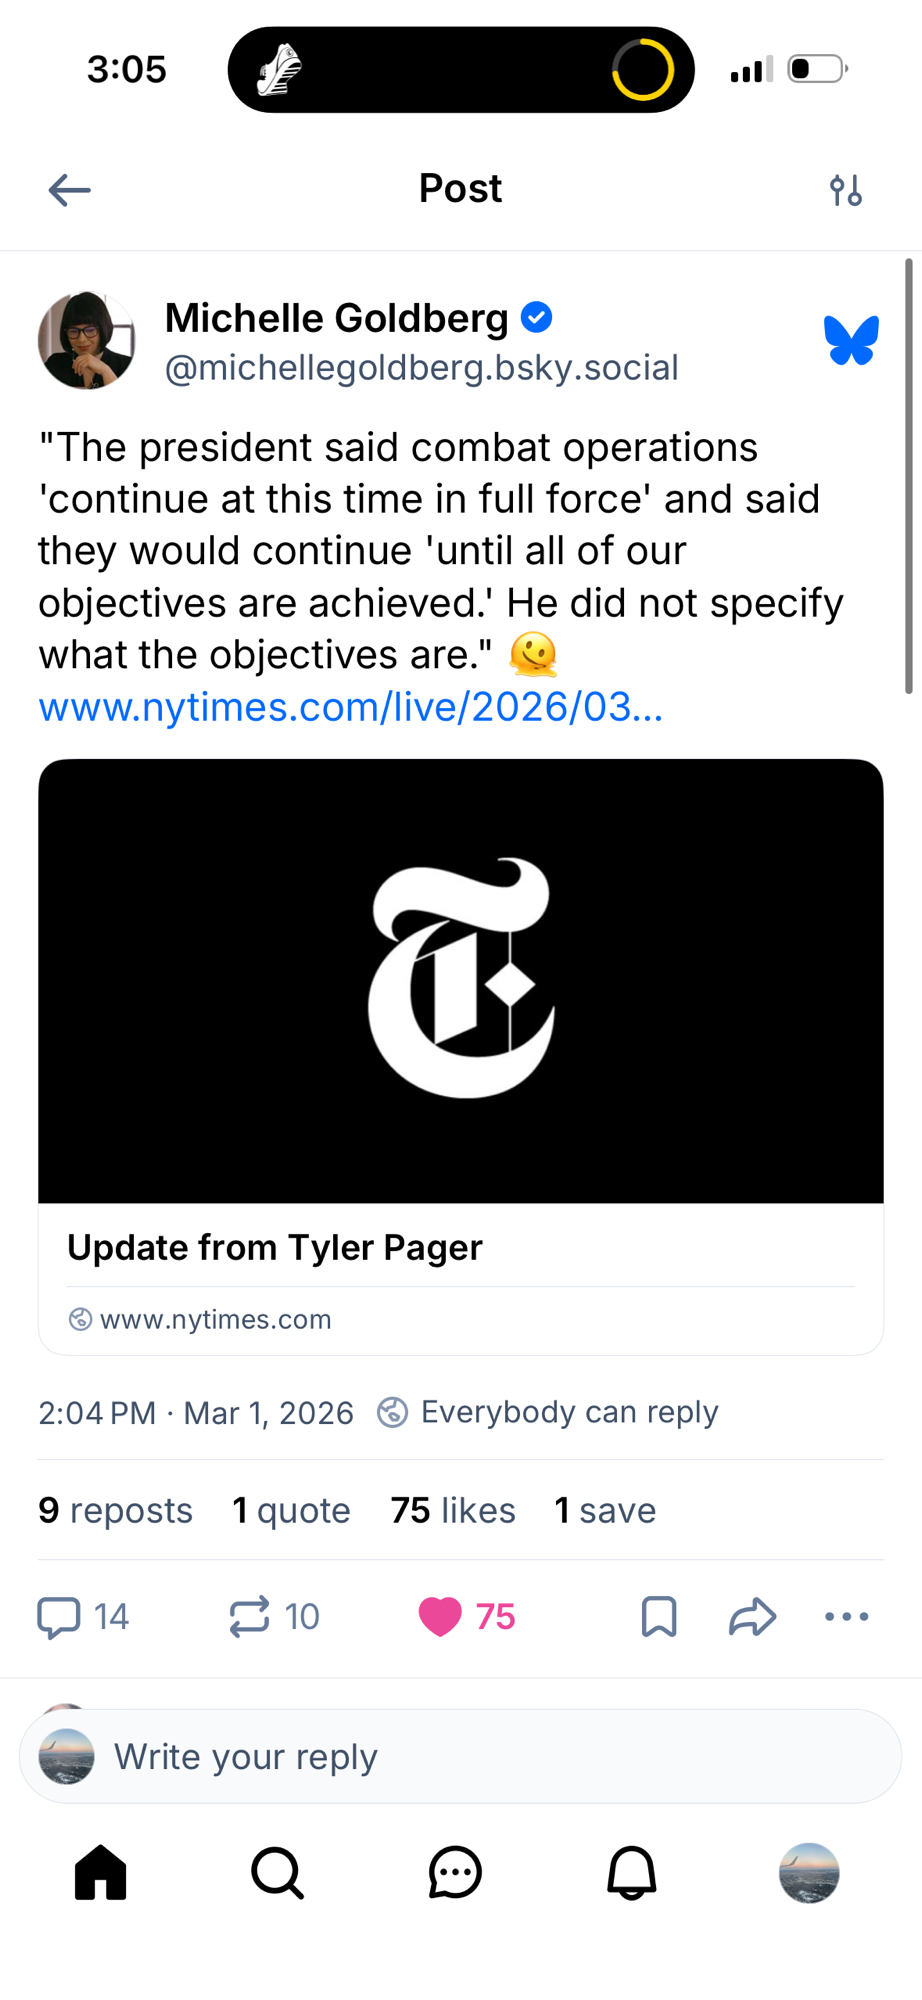Tap the blue butterfly Bluesky icon
Screen dimensions: 922x2000
(851, 340)
